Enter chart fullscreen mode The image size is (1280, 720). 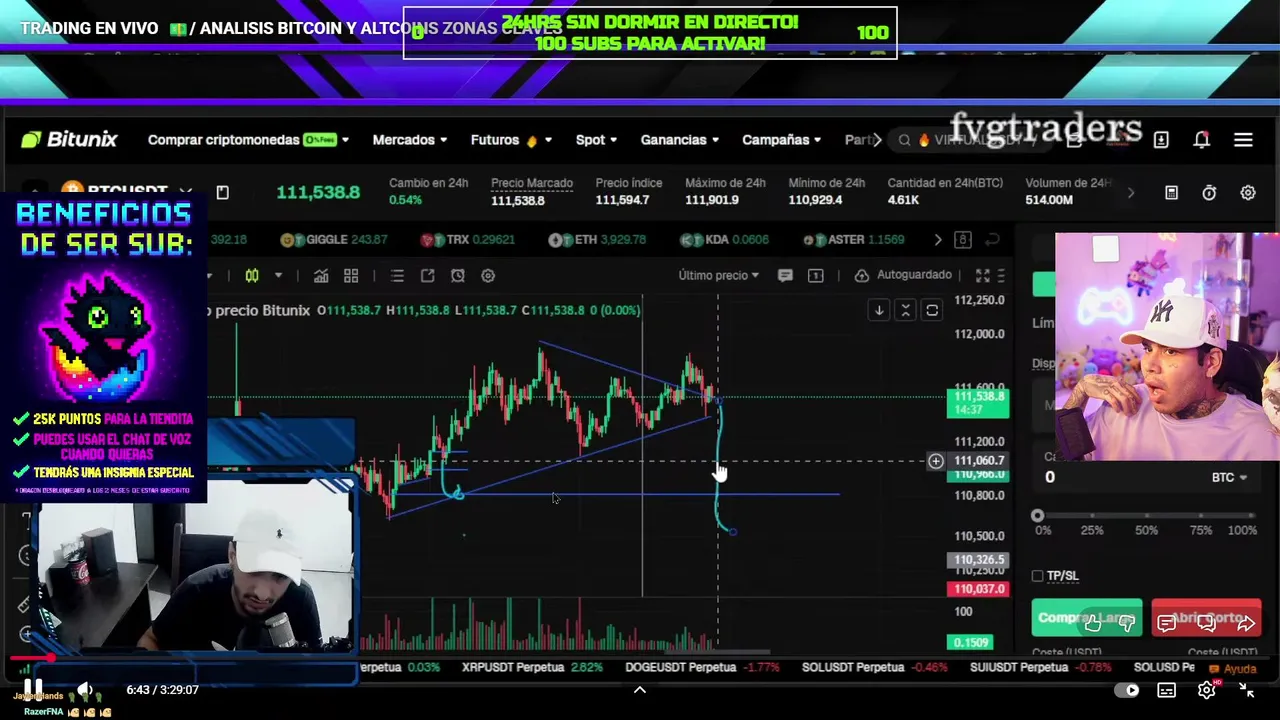pos(982,275)
